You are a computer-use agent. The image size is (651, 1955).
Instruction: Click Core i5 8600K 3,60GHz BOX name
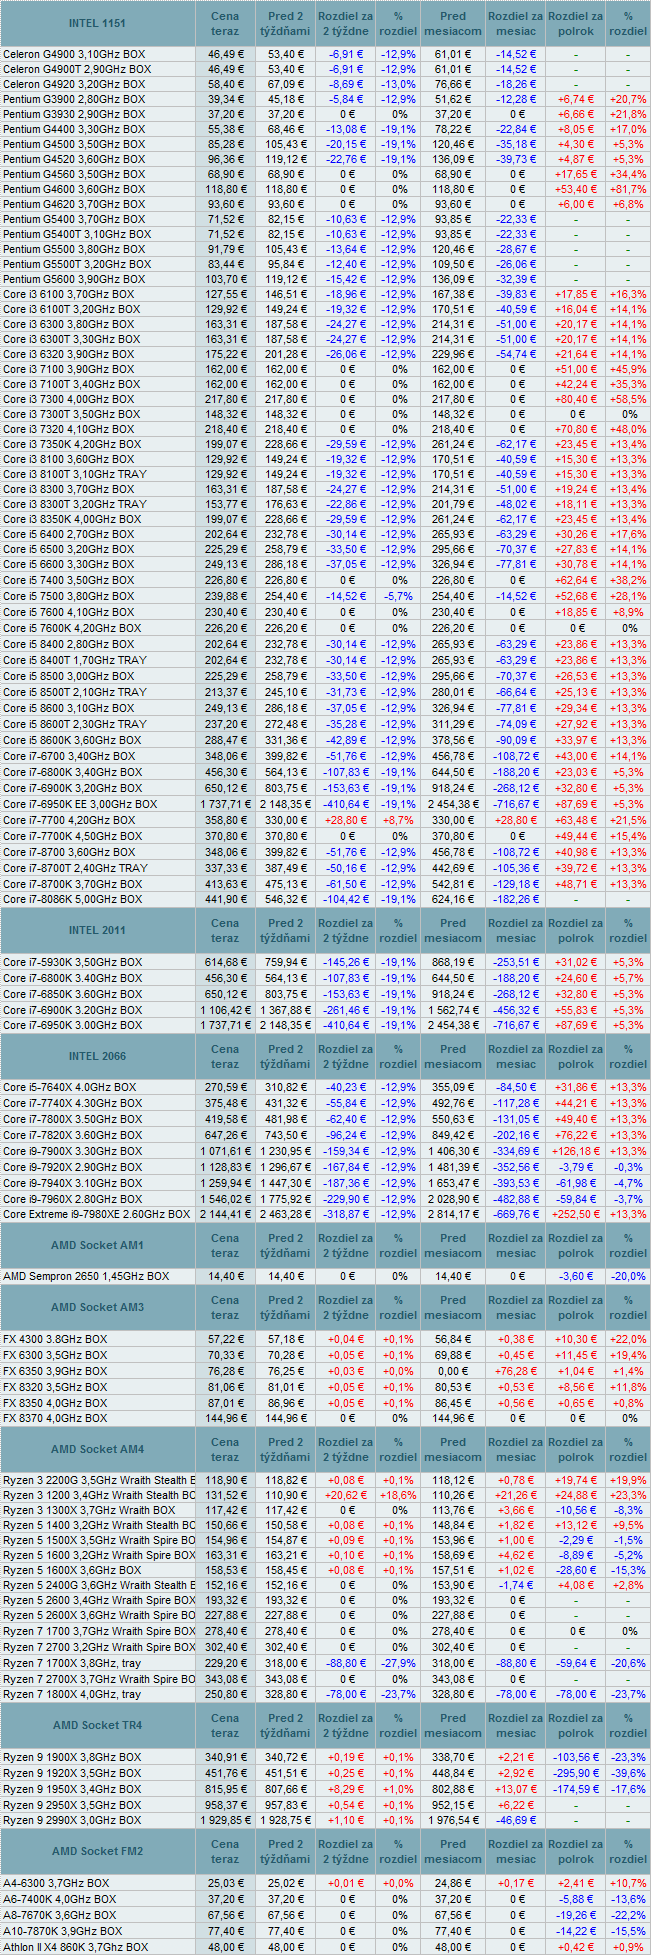tap(72, 740)
